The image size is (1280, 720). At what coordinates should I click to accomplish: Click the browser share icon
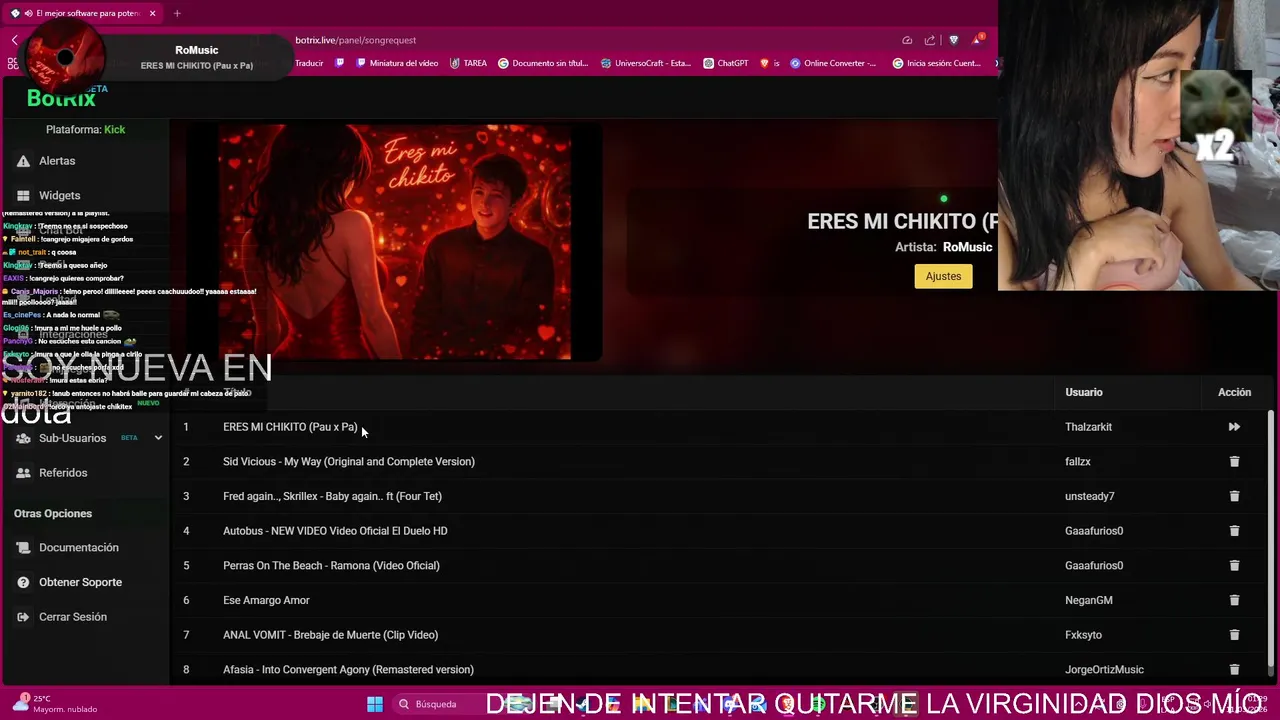tap(930, 40)
